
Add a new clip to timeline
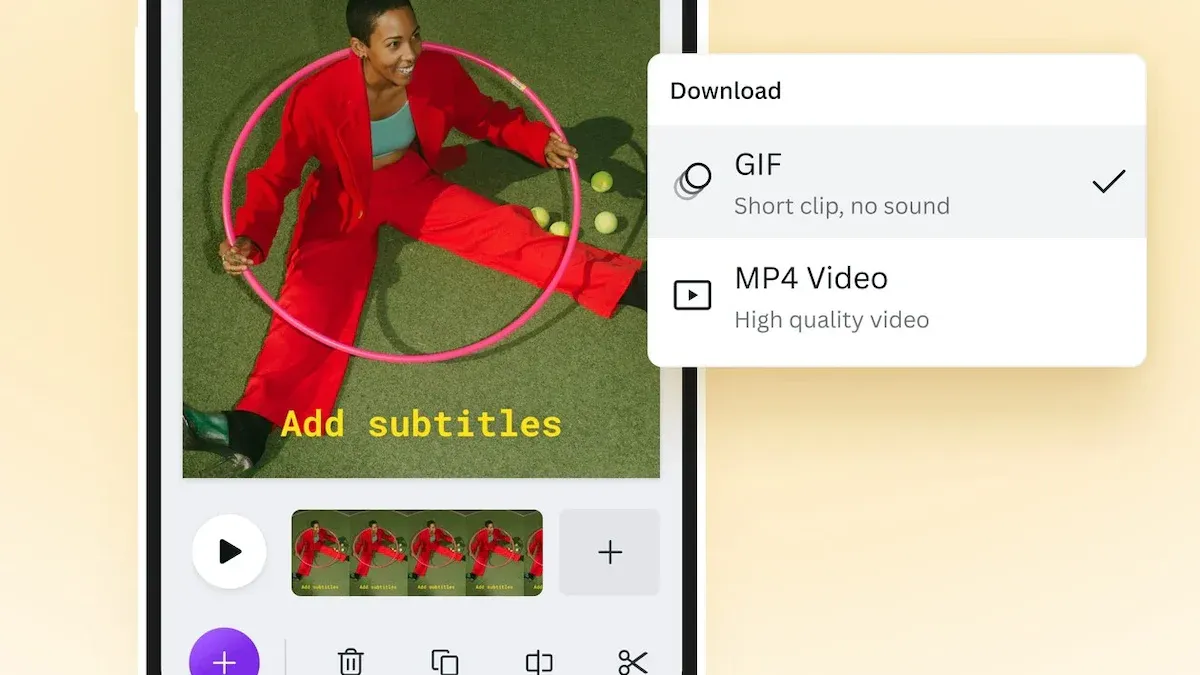click(609, 552)
